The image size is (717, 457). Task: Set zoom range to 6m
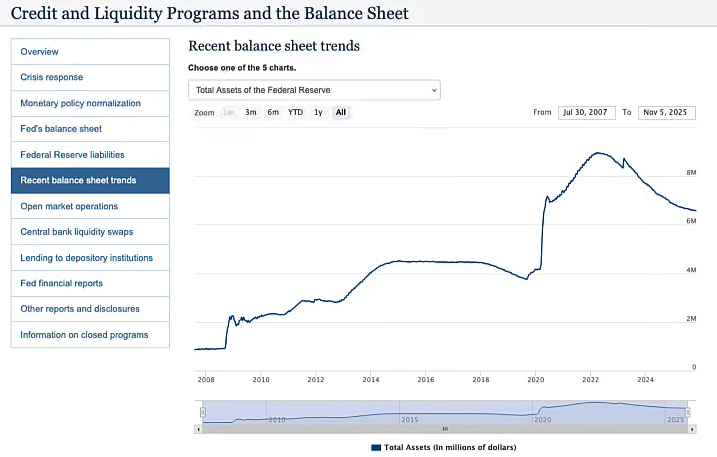click(273, 113)
